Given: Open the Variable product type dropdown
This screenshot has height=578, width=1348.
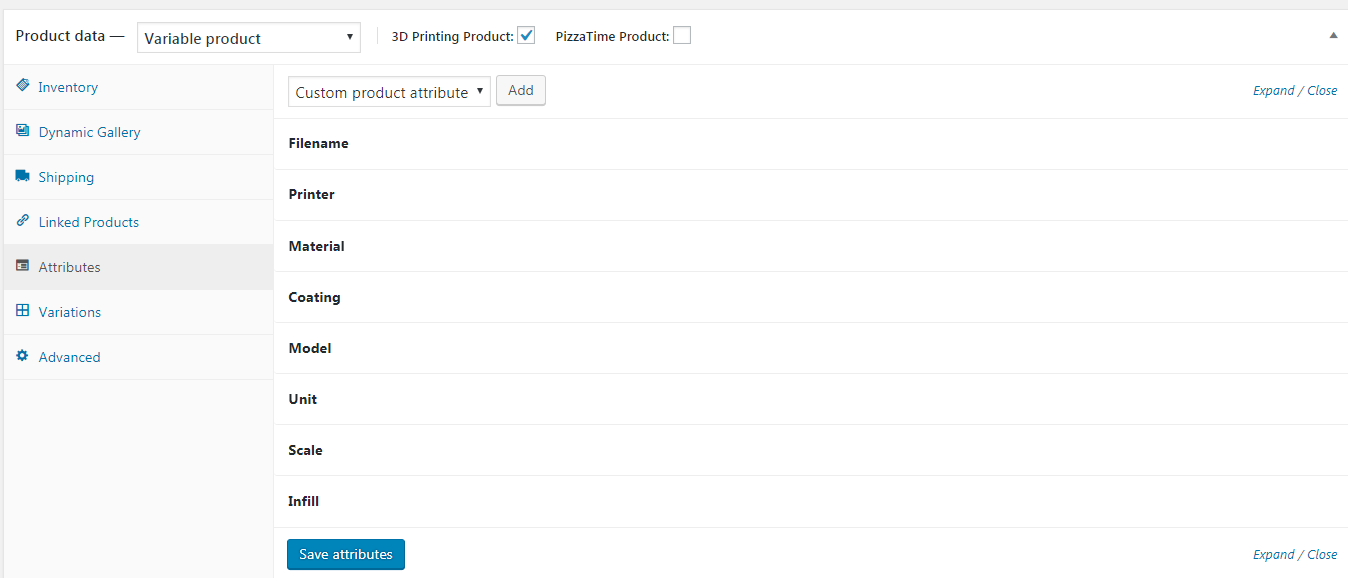Looking at the screenshot, I should [248, 38].
